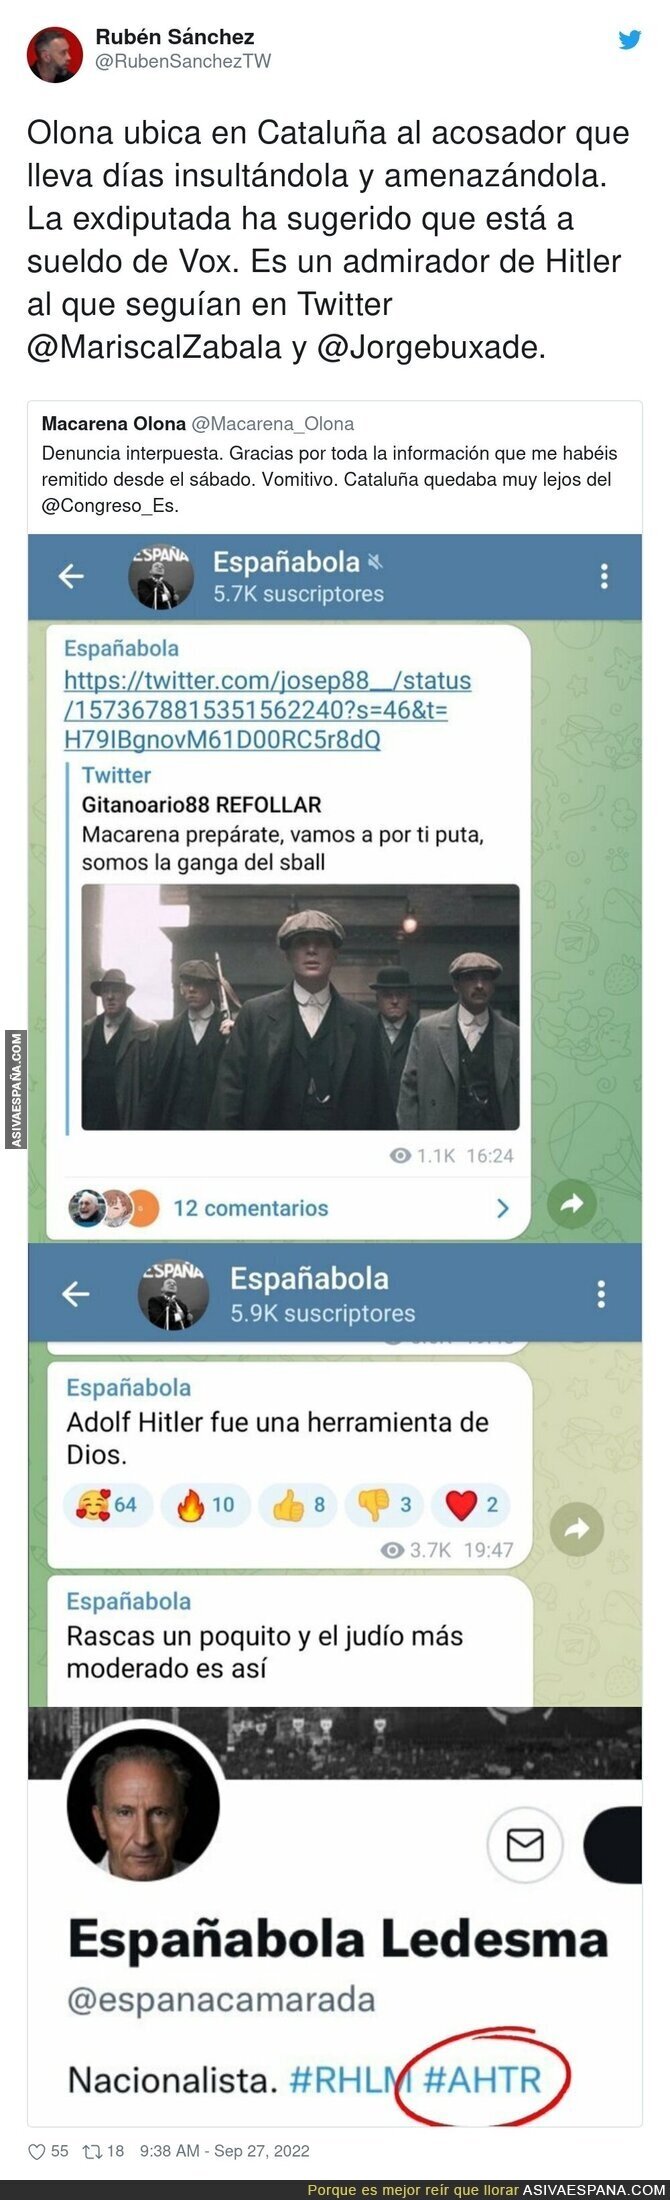Toggle the fire reaction with 10
This screenshot has width=670, height=2200.
click(x=206, y=1505)
